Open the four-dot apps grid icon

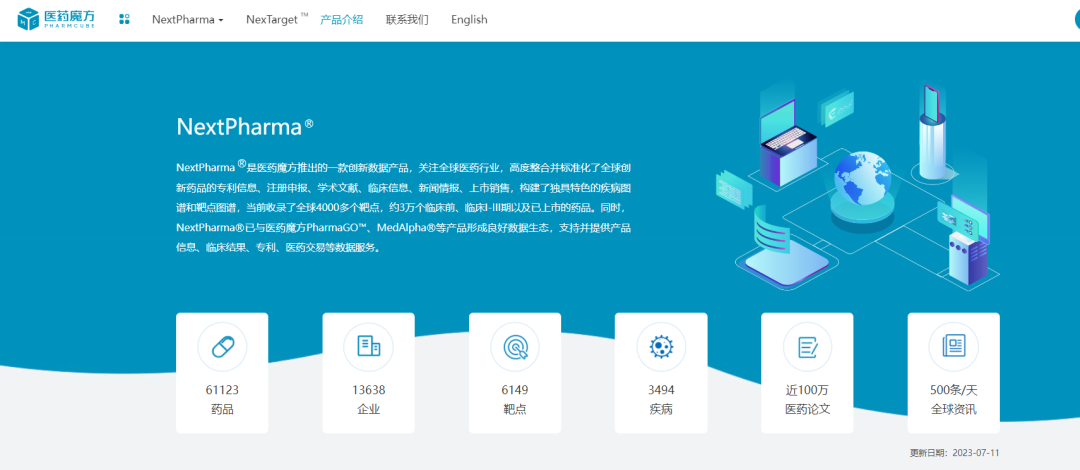click(x=124, y=19)
